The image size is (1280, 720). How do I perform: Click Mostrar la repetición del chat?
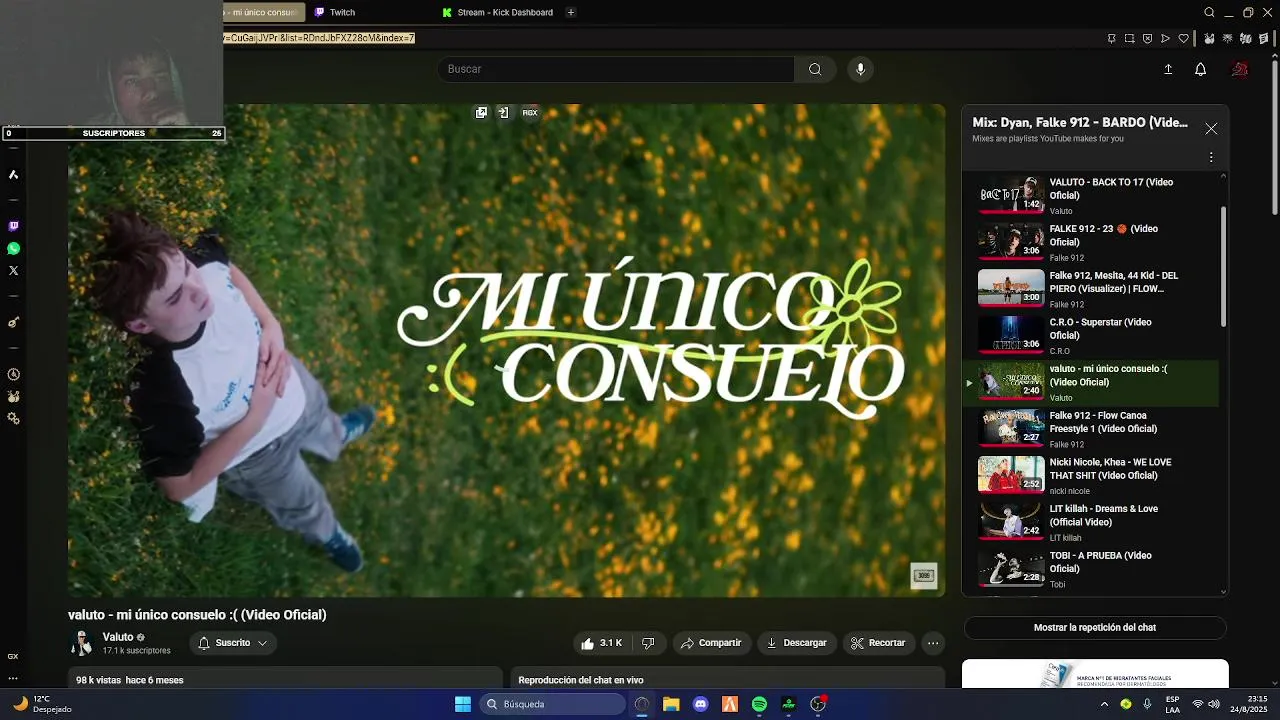coord(1095,628)
